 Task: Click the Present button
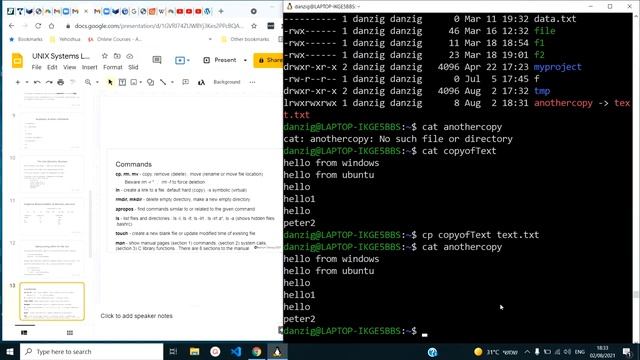click(x=220, y=60)
